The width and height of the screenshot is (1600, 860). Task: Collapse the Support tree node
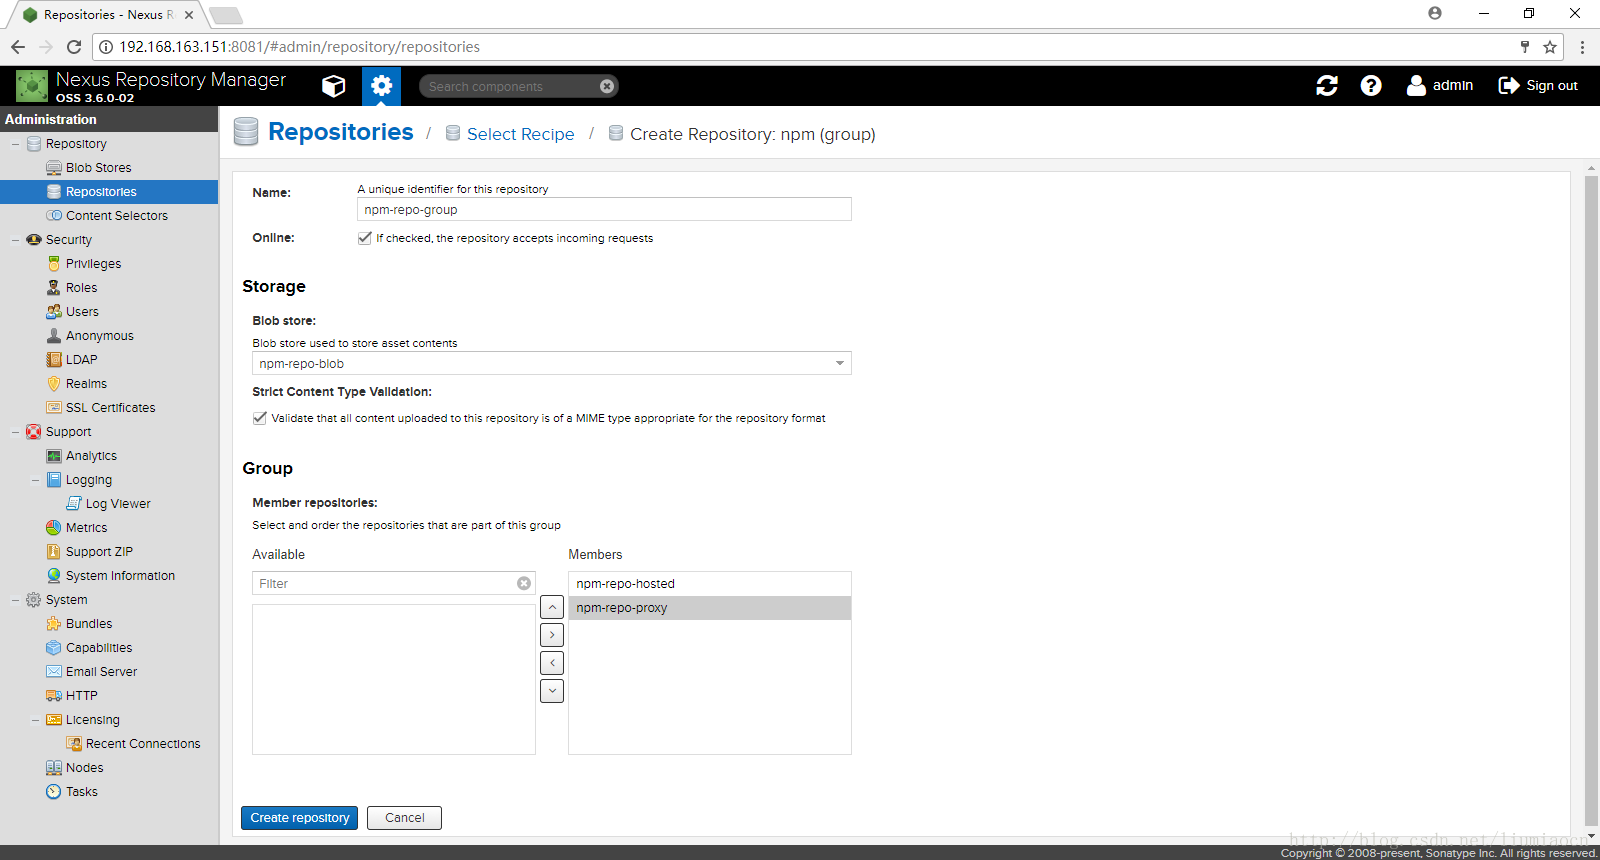click(x=15, y=432)
